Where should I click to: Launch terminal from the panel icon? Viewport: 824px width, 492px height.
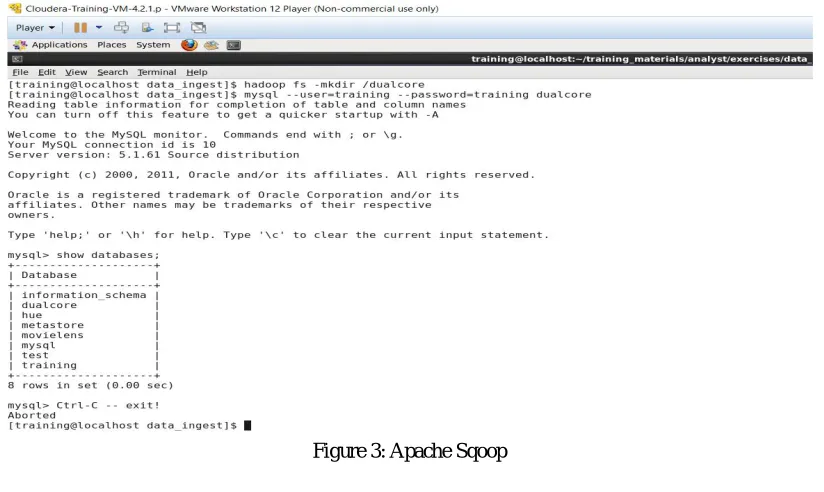coord(234,45)
